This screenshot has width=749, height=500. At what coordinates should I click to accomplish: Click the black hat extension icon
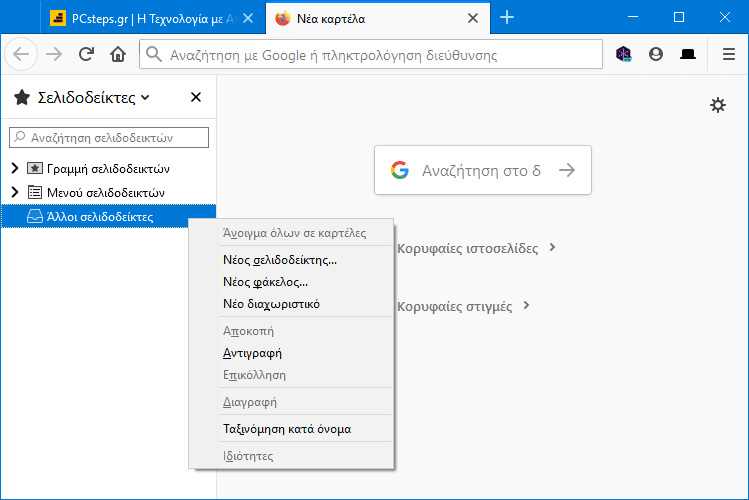pos(688,54)
